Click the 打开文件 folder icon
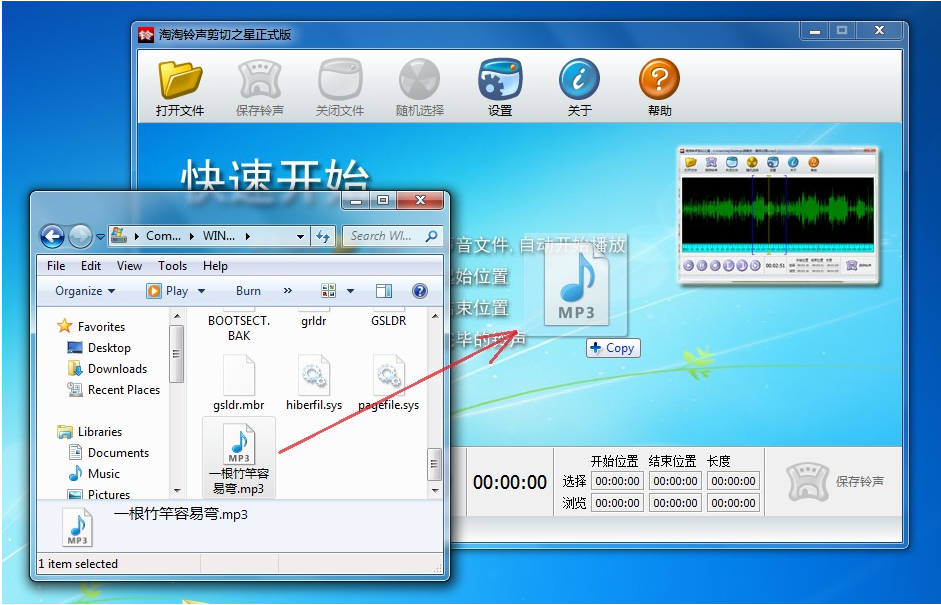The height and width of the screenshot is (605, 941). pos(180,80)
